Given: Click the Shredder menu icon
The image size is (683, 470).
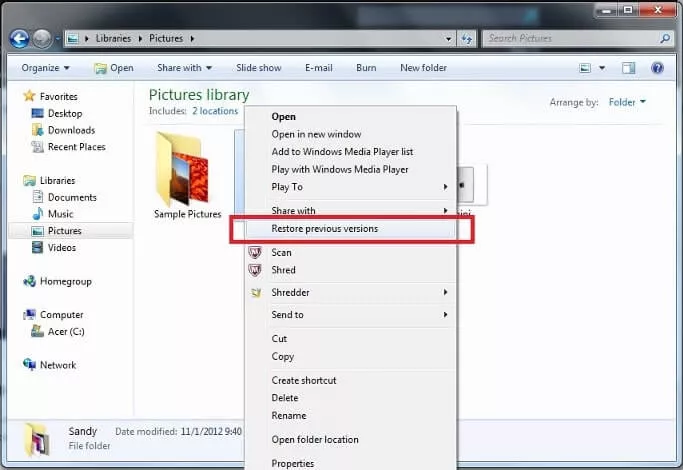Looking at the screenshot, I should 256,293.
